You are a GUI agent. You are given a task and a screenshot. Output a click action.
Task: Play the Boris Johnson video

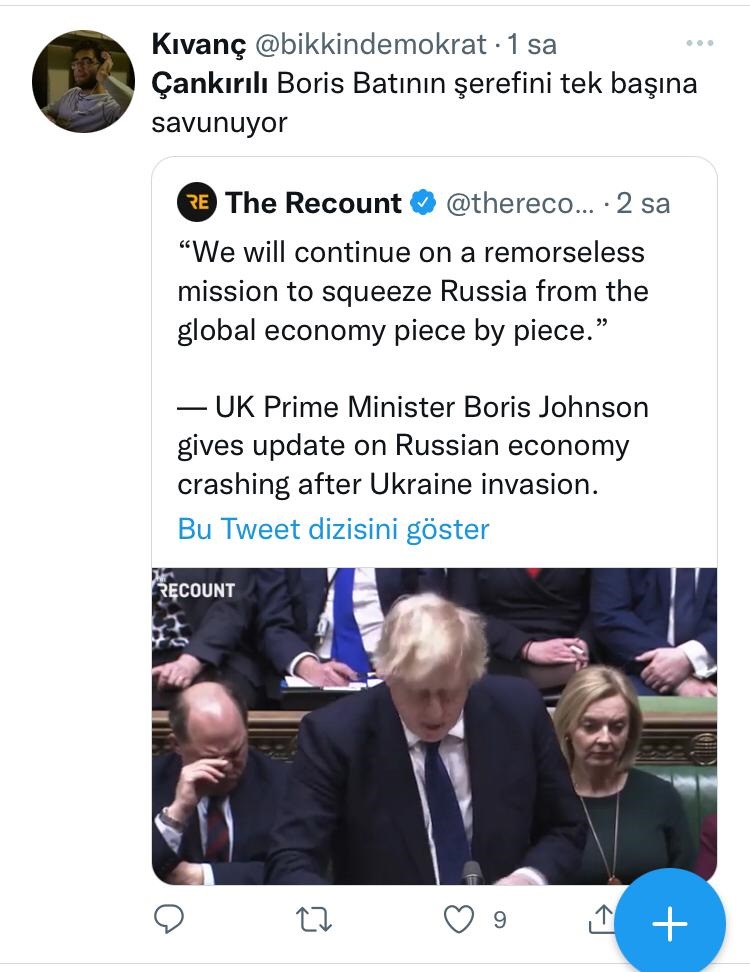[434, 725]
